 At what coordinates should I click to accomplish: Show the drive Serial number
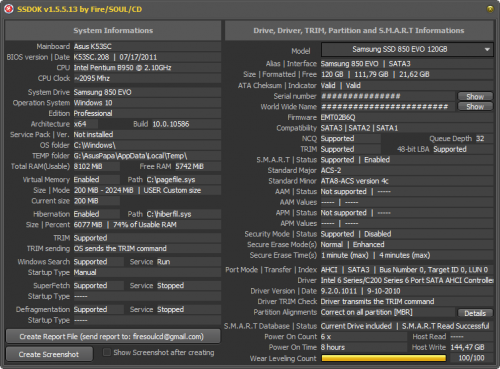(475, 96)
